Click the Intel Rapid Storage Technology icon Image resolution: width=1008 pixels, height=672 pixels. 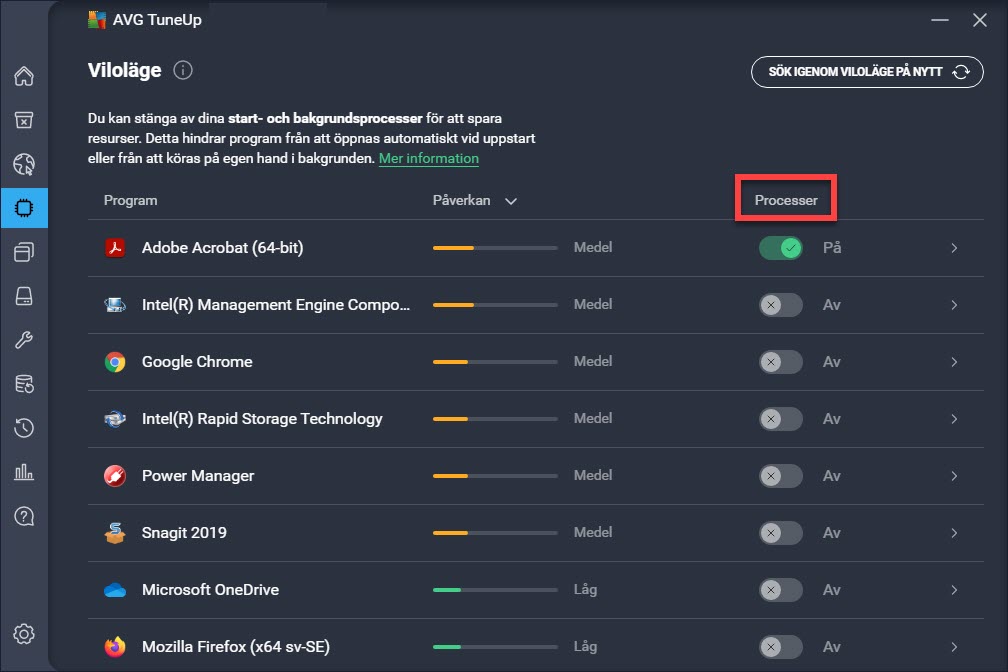click(x=115, y=419)
